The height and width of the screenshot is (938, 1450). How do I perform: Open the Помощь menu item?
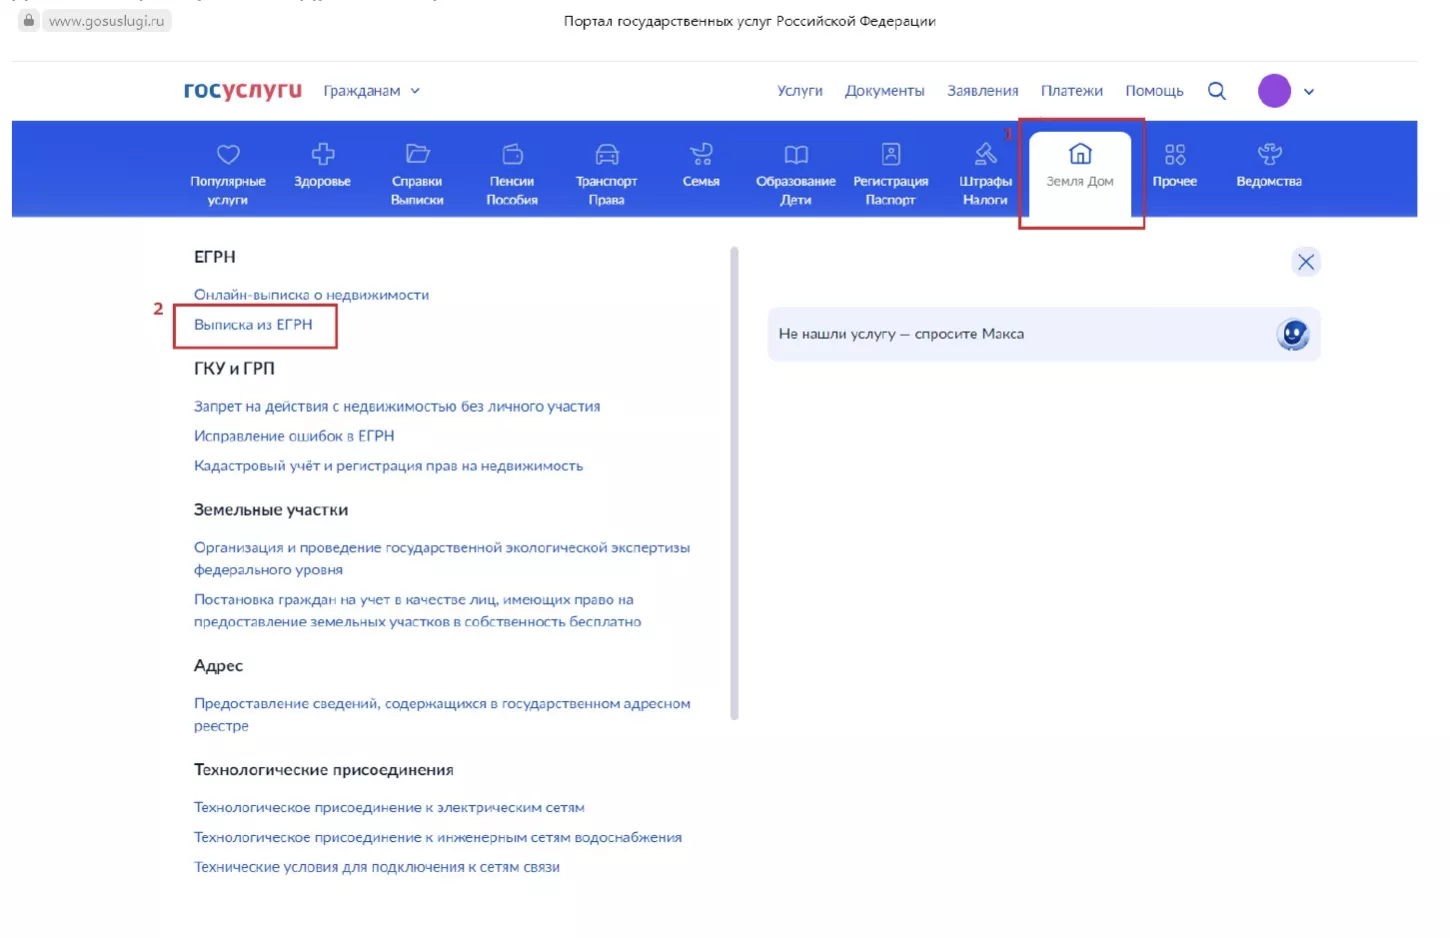[x=1154, y=91]
